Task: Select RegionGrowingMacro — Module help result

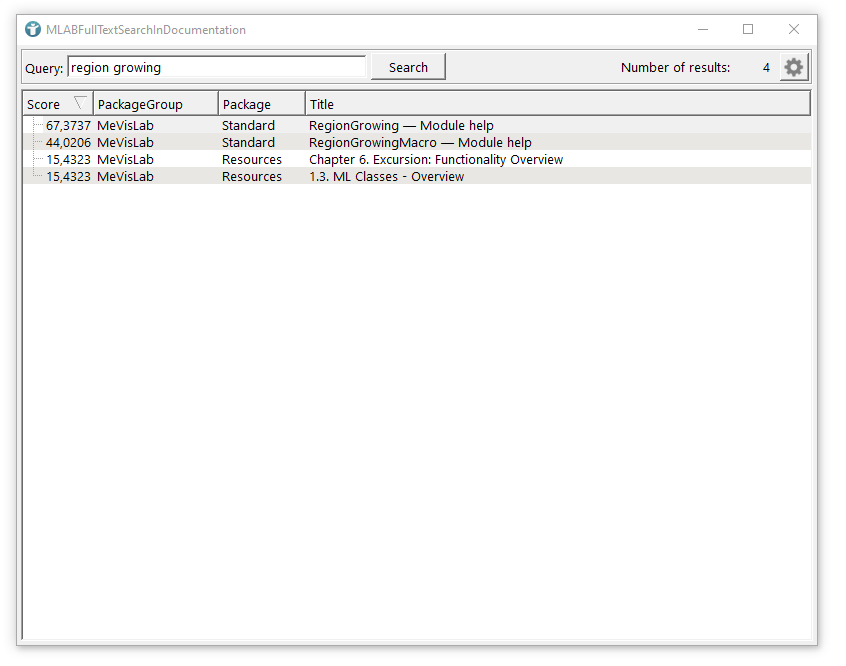Action: [x=420, y=143]
